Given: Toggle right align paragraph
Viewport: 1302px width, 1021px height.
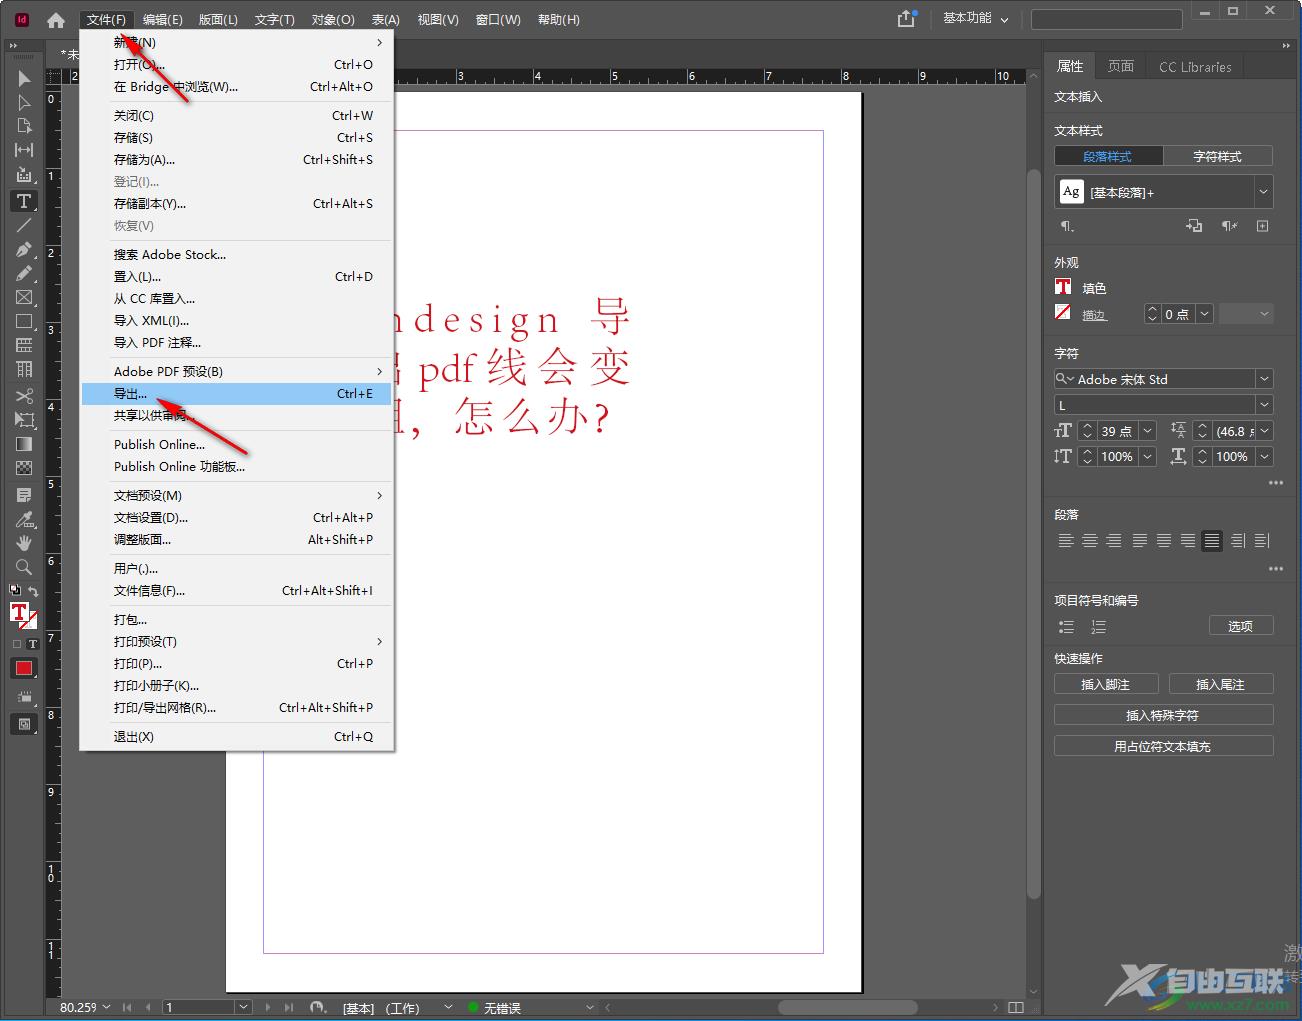Looking at the screenshot, I should tap(1114, 541).
